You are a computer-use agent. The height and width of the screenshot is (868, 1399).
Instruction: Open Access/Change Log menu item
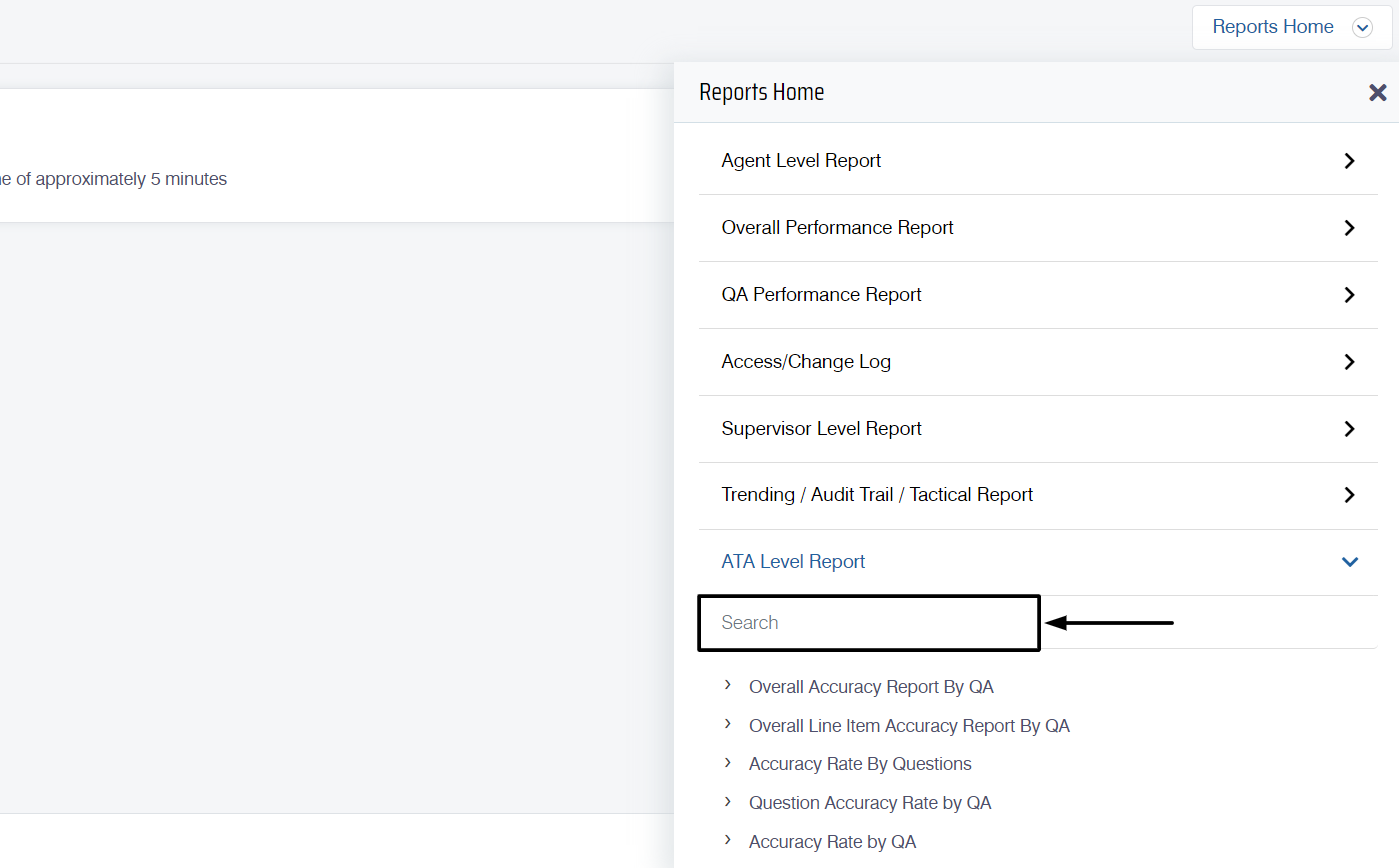(1038, 362)
